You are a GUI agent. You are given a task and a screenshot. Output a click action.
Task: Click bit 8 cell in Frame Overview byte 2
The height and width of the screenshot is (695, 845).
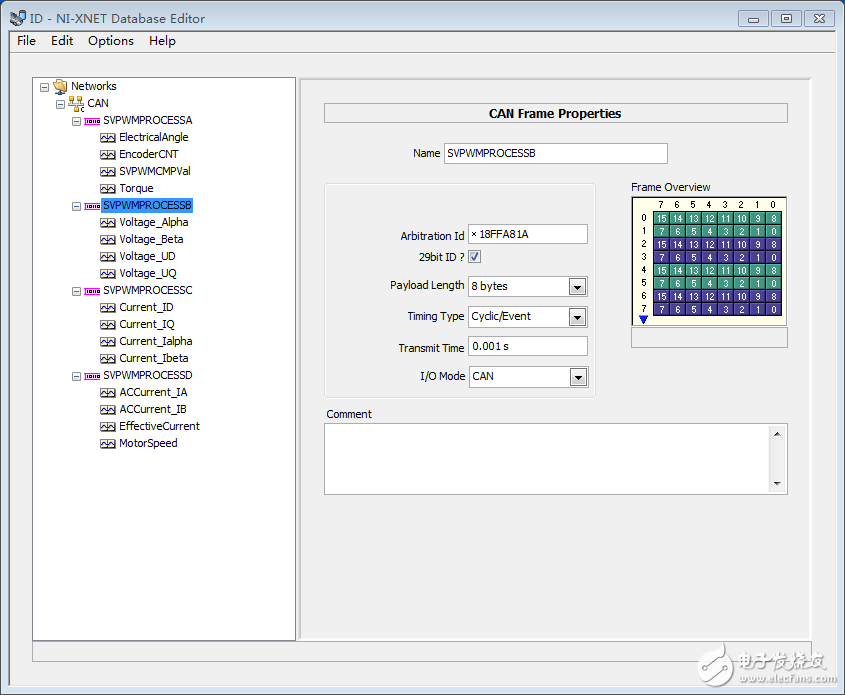tap(774, 245)
